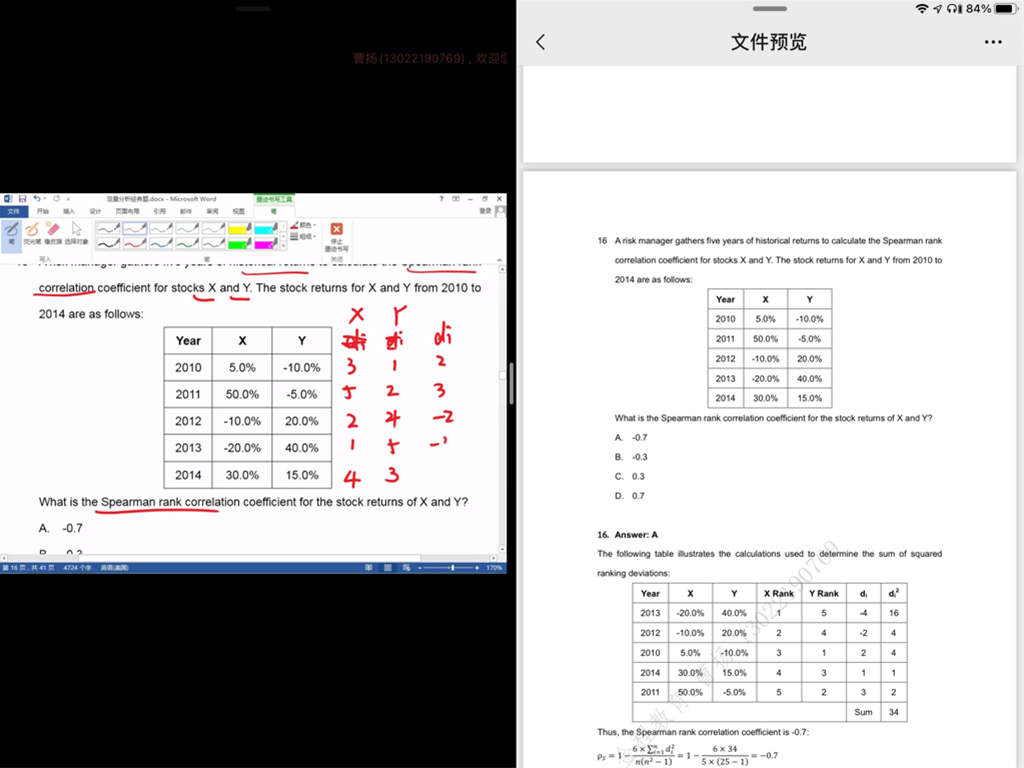Switch to the Design (设计) tab
The height and width of the screenshot is (768, 1024).
pos(95,211)
